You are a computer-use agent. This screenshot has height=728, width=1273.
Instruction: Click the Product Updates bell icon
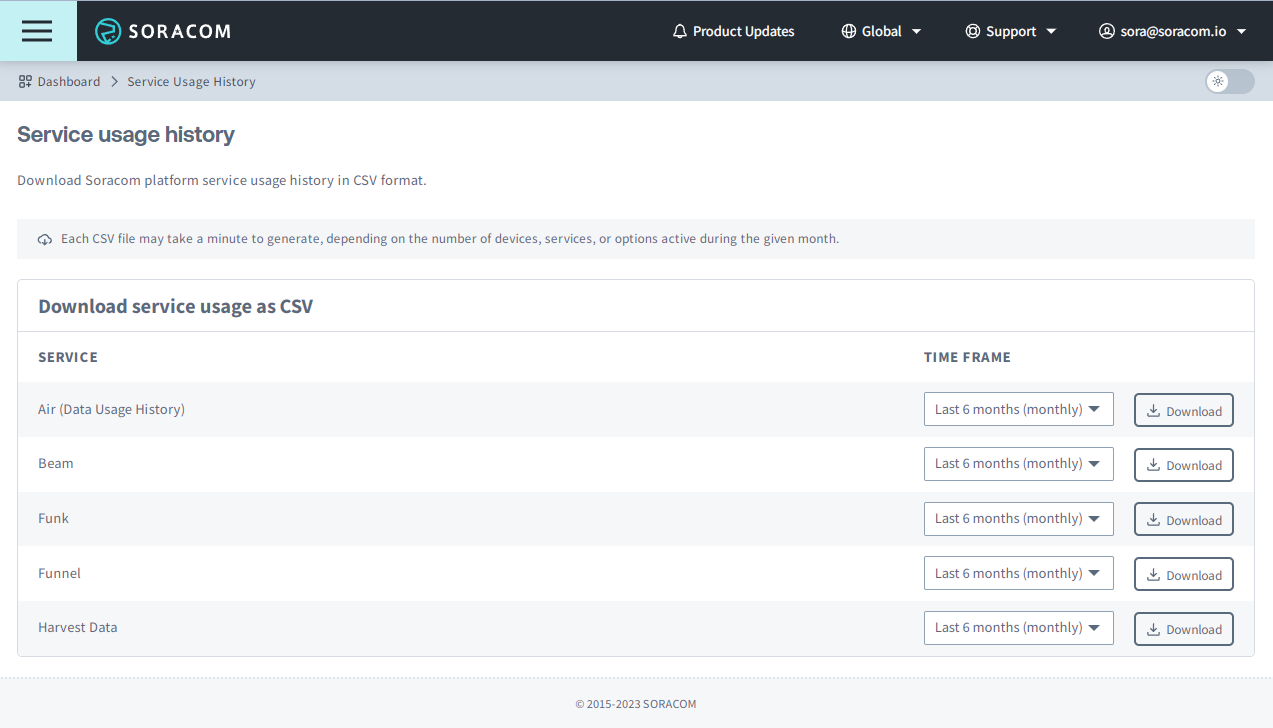point(679,30)
